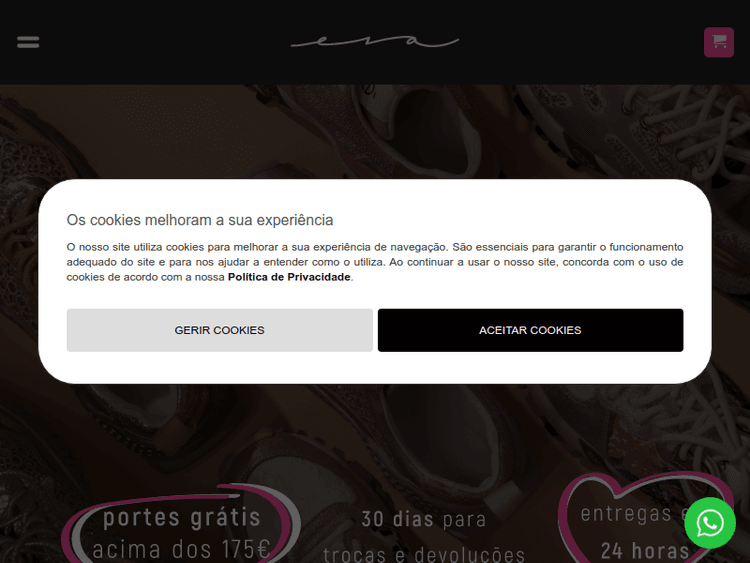Start a WhatsApp chat
750x563 pixels.
click(x=710, y=523)
